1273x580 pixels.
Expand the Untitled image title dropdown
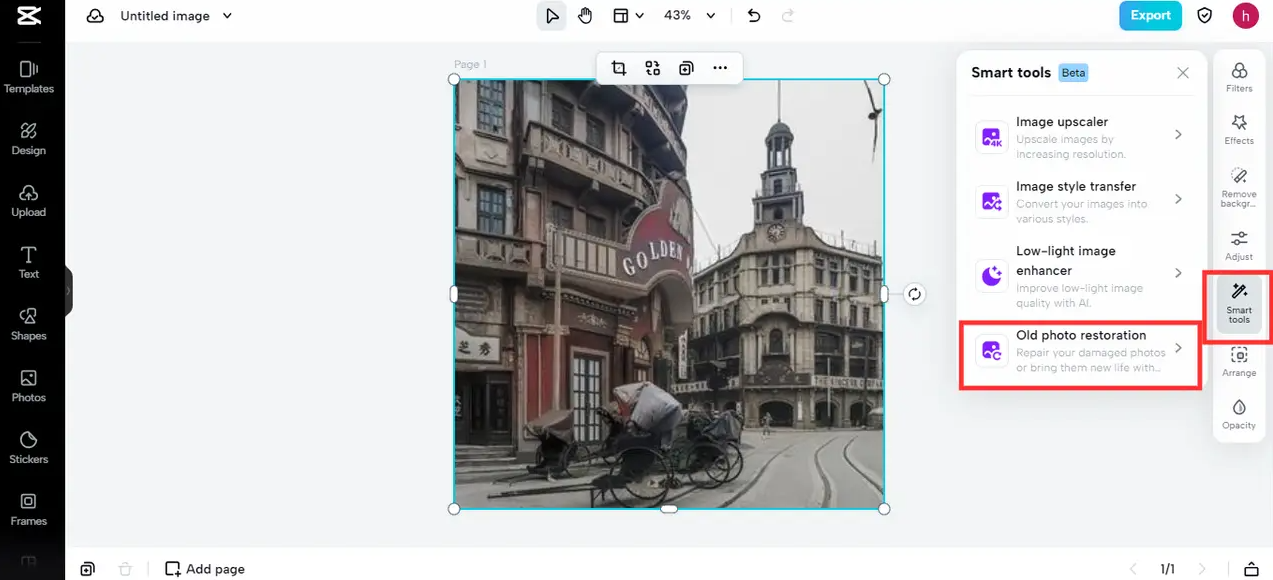click(227, 16)
